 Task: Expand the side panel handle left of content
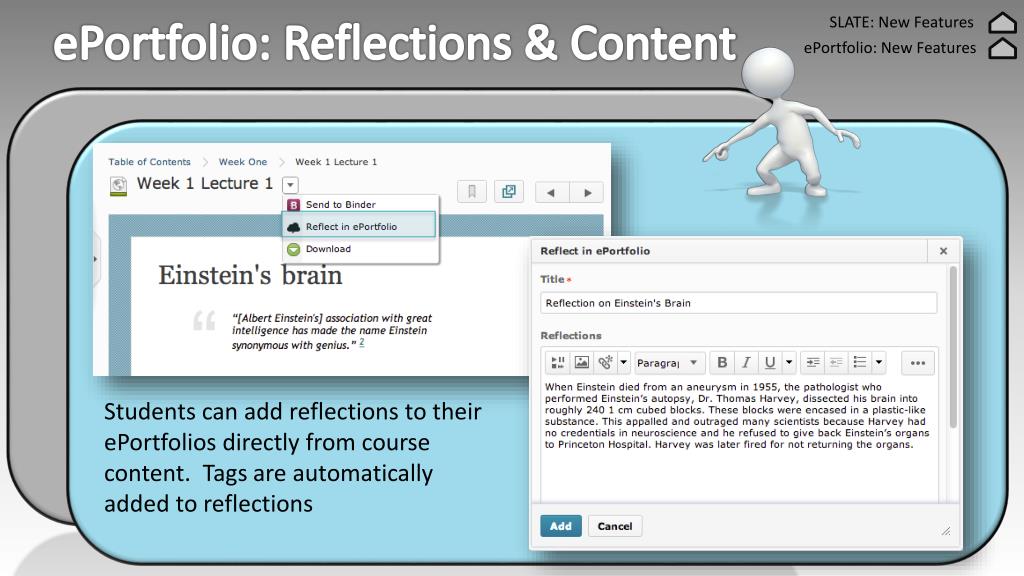click(x=96, y=259)
